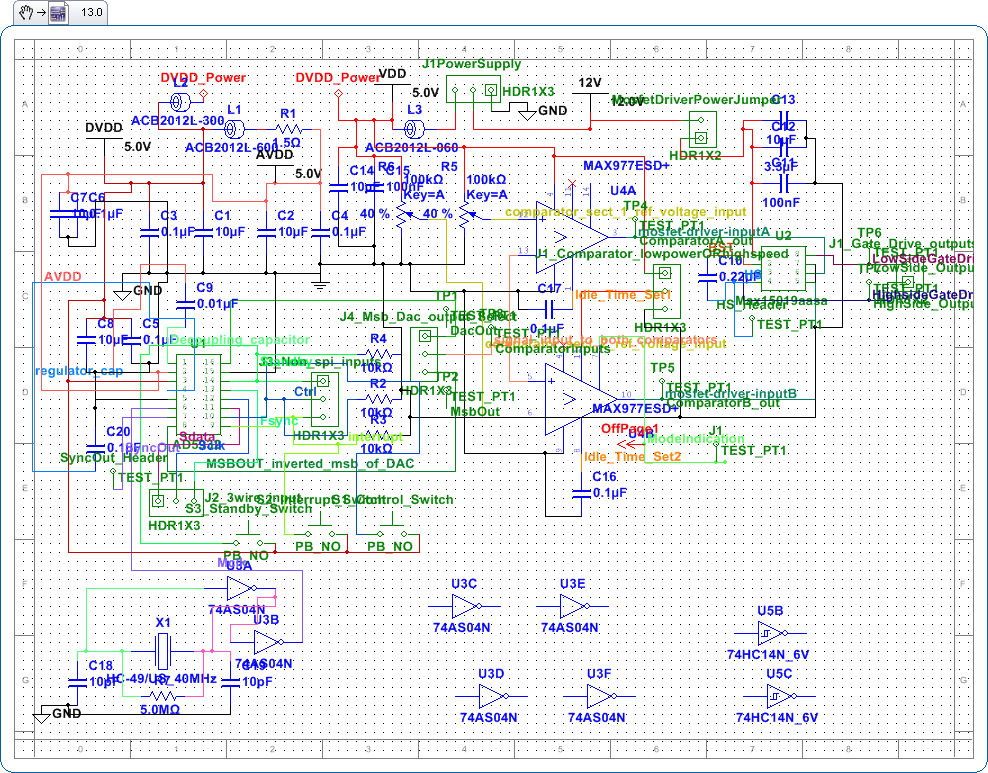The image size is (988, 773).
Task: Click the Idle_Time_Set1 net label
Action: pyautogui.click(x=624, y=294)
